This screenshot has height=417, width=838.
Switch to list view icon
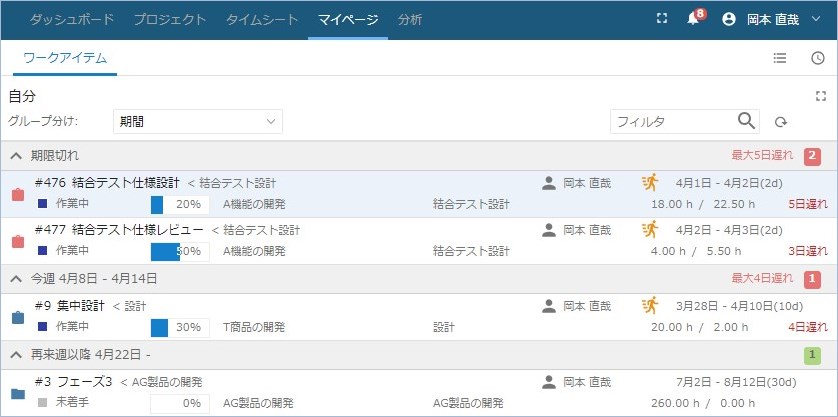click(780, 58)
